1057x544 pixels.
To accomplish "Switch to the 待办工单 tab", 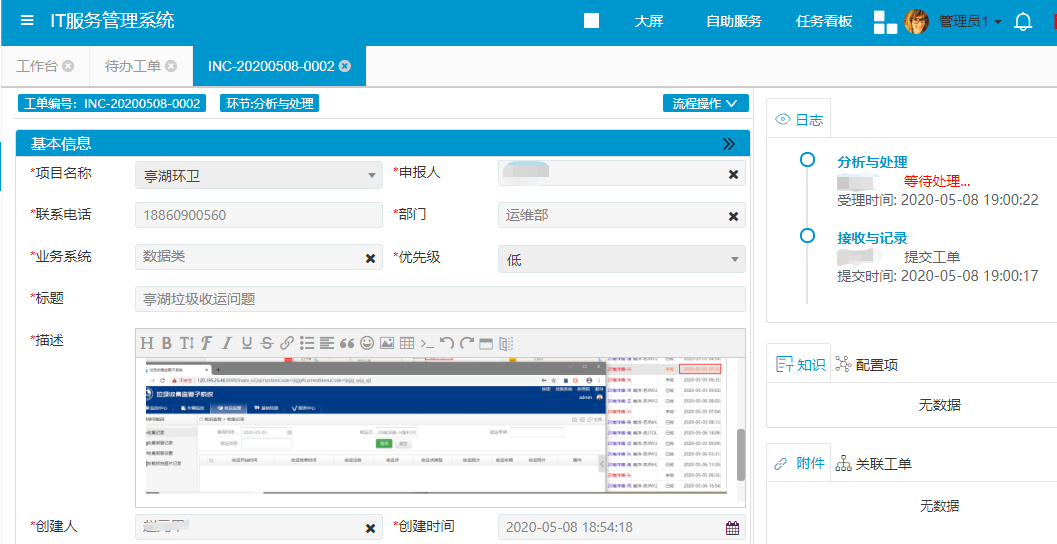I will coord(134,66).
